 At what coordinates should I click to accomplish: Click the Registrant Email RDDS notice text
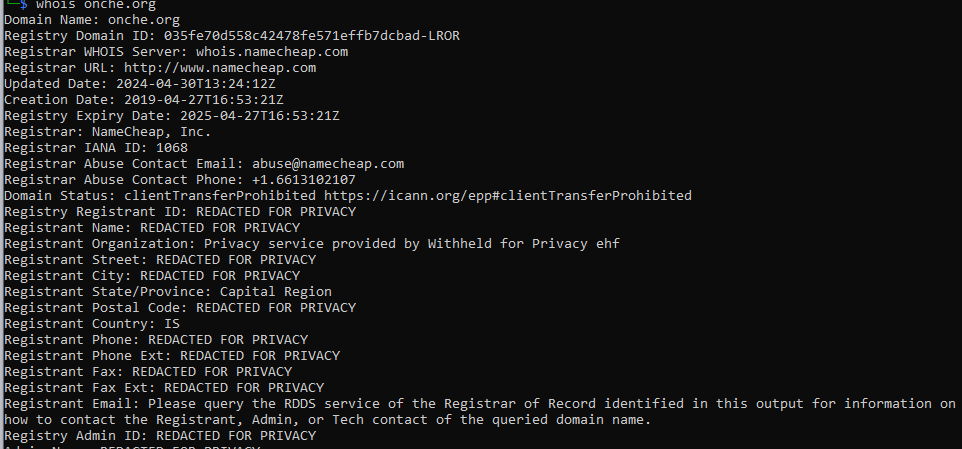coord(550,404)
